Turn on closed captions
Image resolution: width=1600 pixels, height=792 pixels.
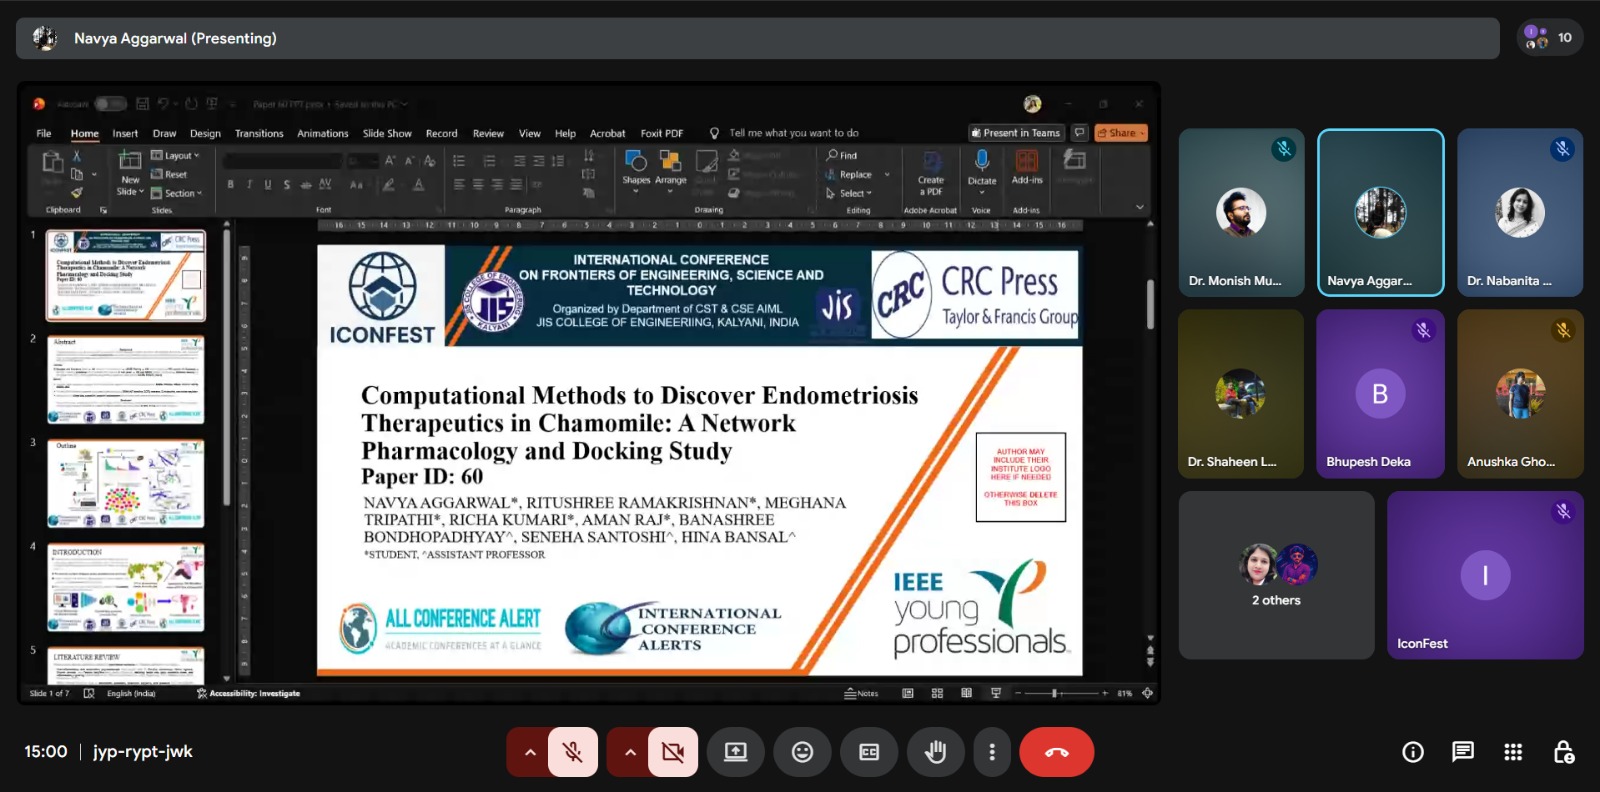869,752
